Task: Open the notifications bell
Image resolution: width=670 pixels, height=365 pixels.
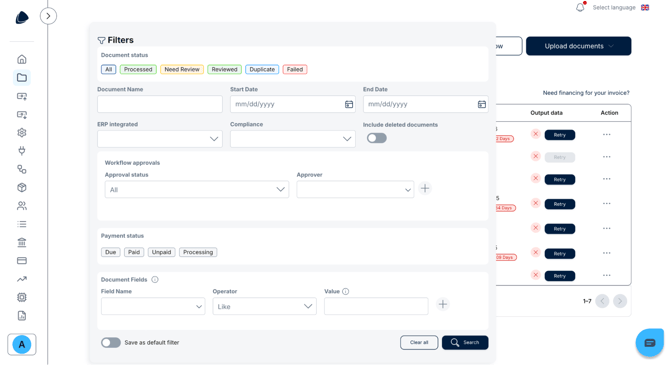Action: point(580,7)
